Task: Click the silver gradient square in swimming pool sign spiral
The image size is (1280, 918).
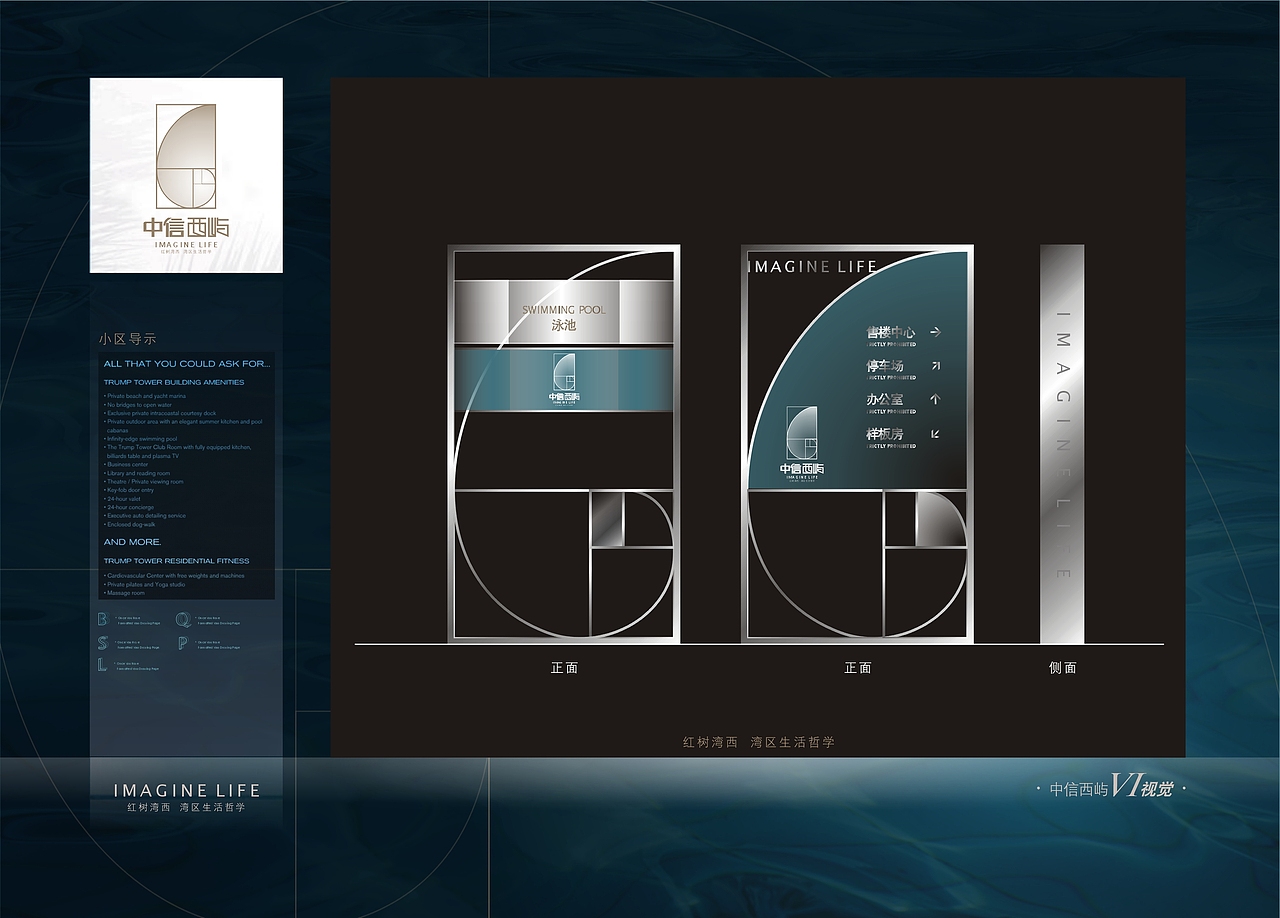Action: click(x=607, y=519)
